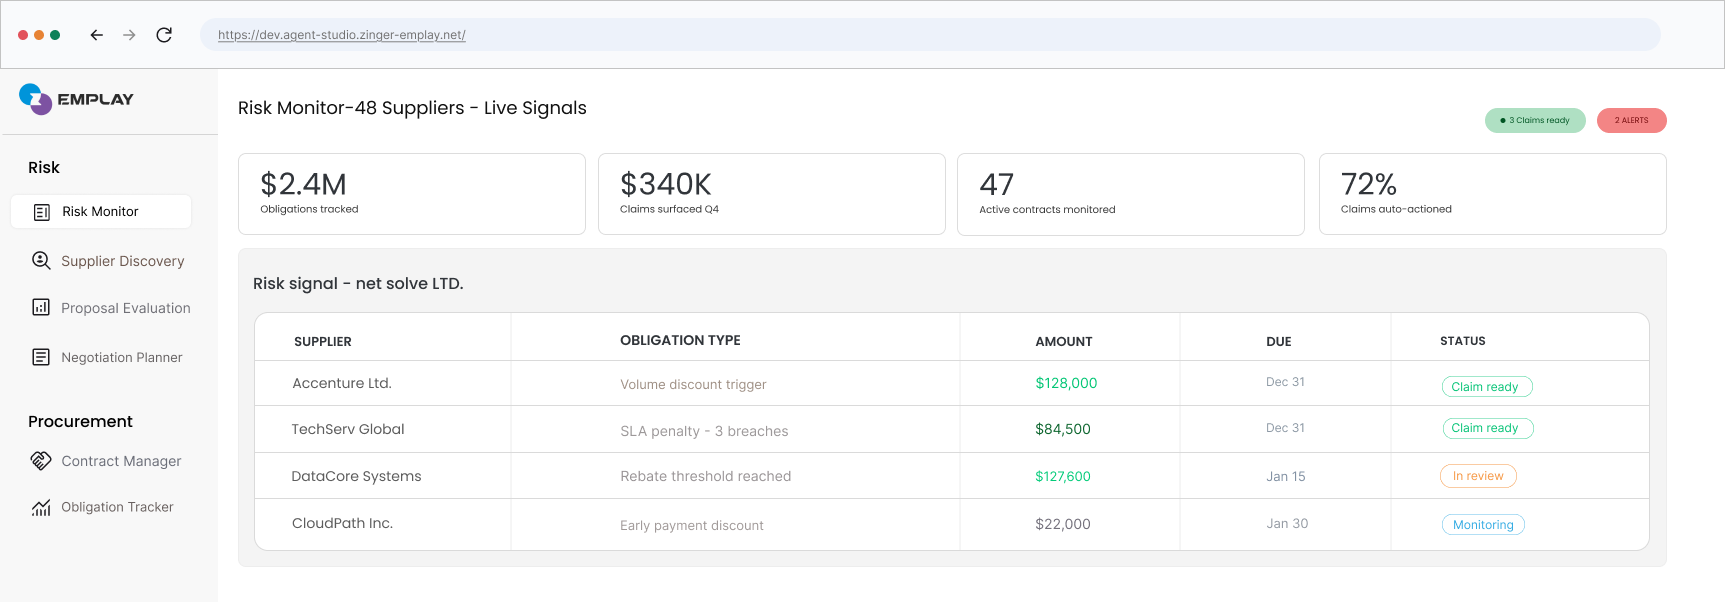This screenshot has width=1725, height=602.
Task: Click the 2 ALERTS red badge
Action: coord(1631,120)
